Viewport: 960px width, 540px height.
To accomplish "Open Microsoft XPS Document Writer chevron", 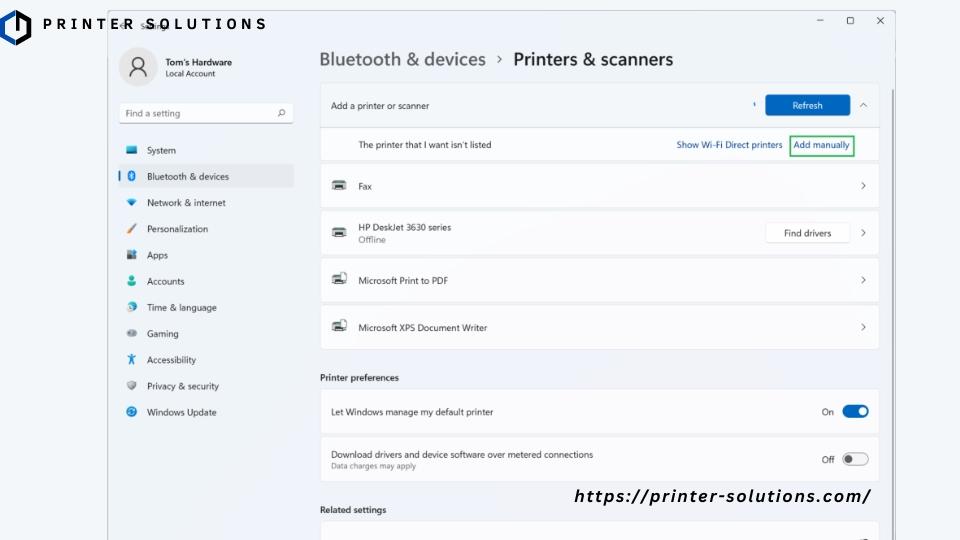I will tap(863, 327).
